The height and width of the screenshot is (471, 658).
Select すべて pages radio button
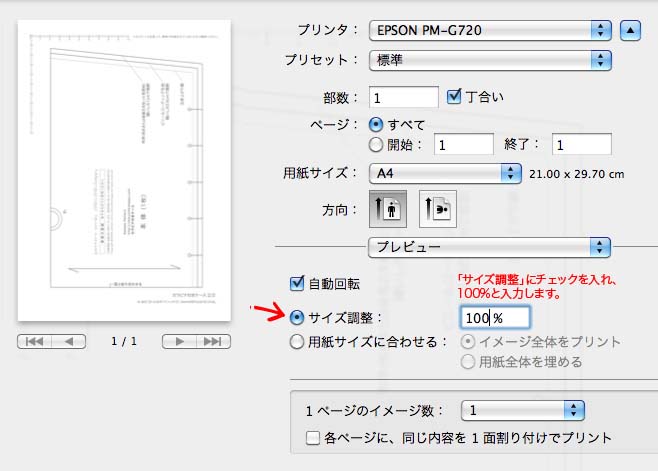pos(376,124)
